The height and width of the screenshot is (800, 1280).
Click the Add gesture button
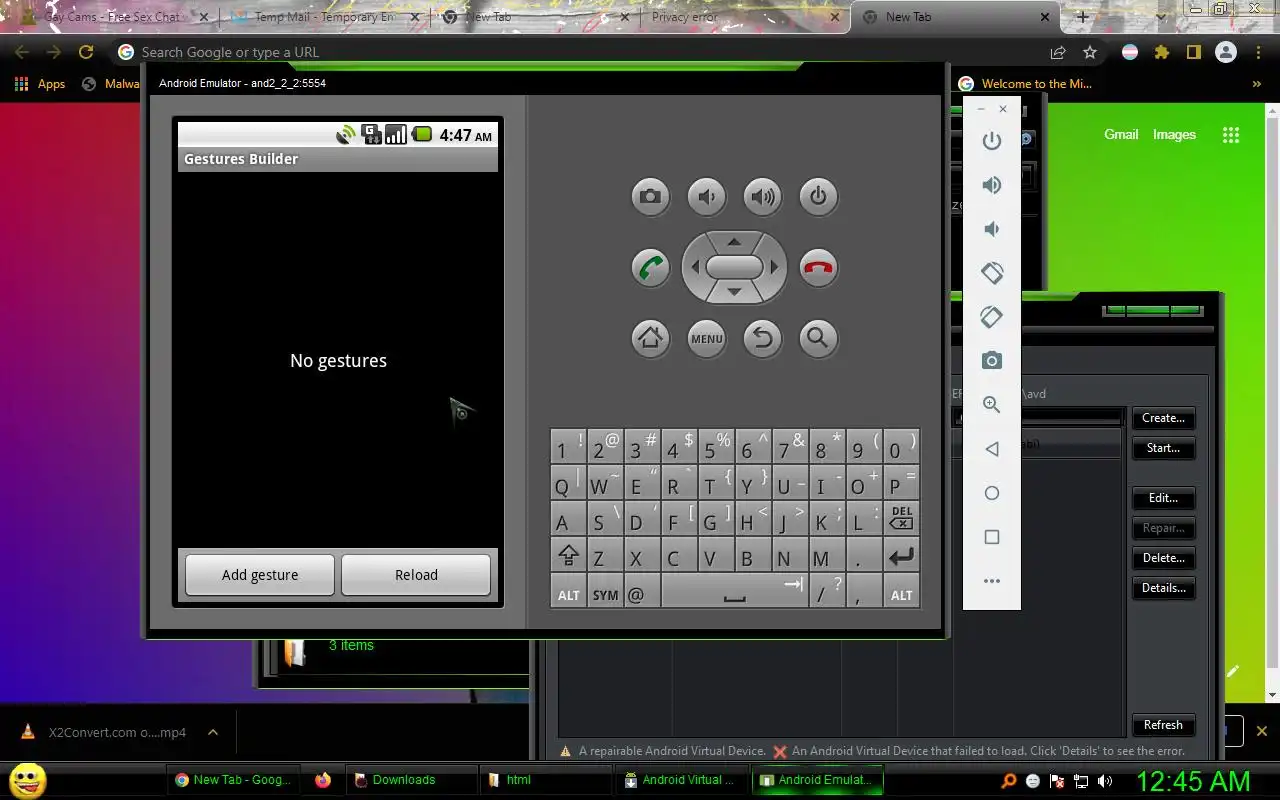point(260,575)
